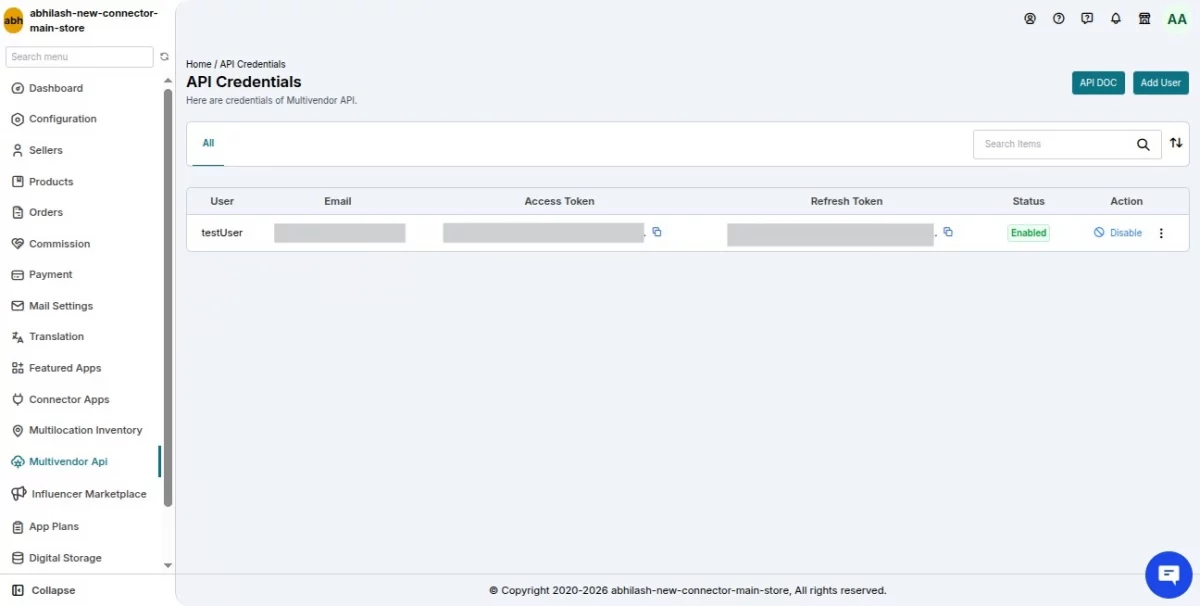Image resolution: width=1200 pixels, height=606 pixels.
Task: Click the AA user avatar
Action: 1177,19
